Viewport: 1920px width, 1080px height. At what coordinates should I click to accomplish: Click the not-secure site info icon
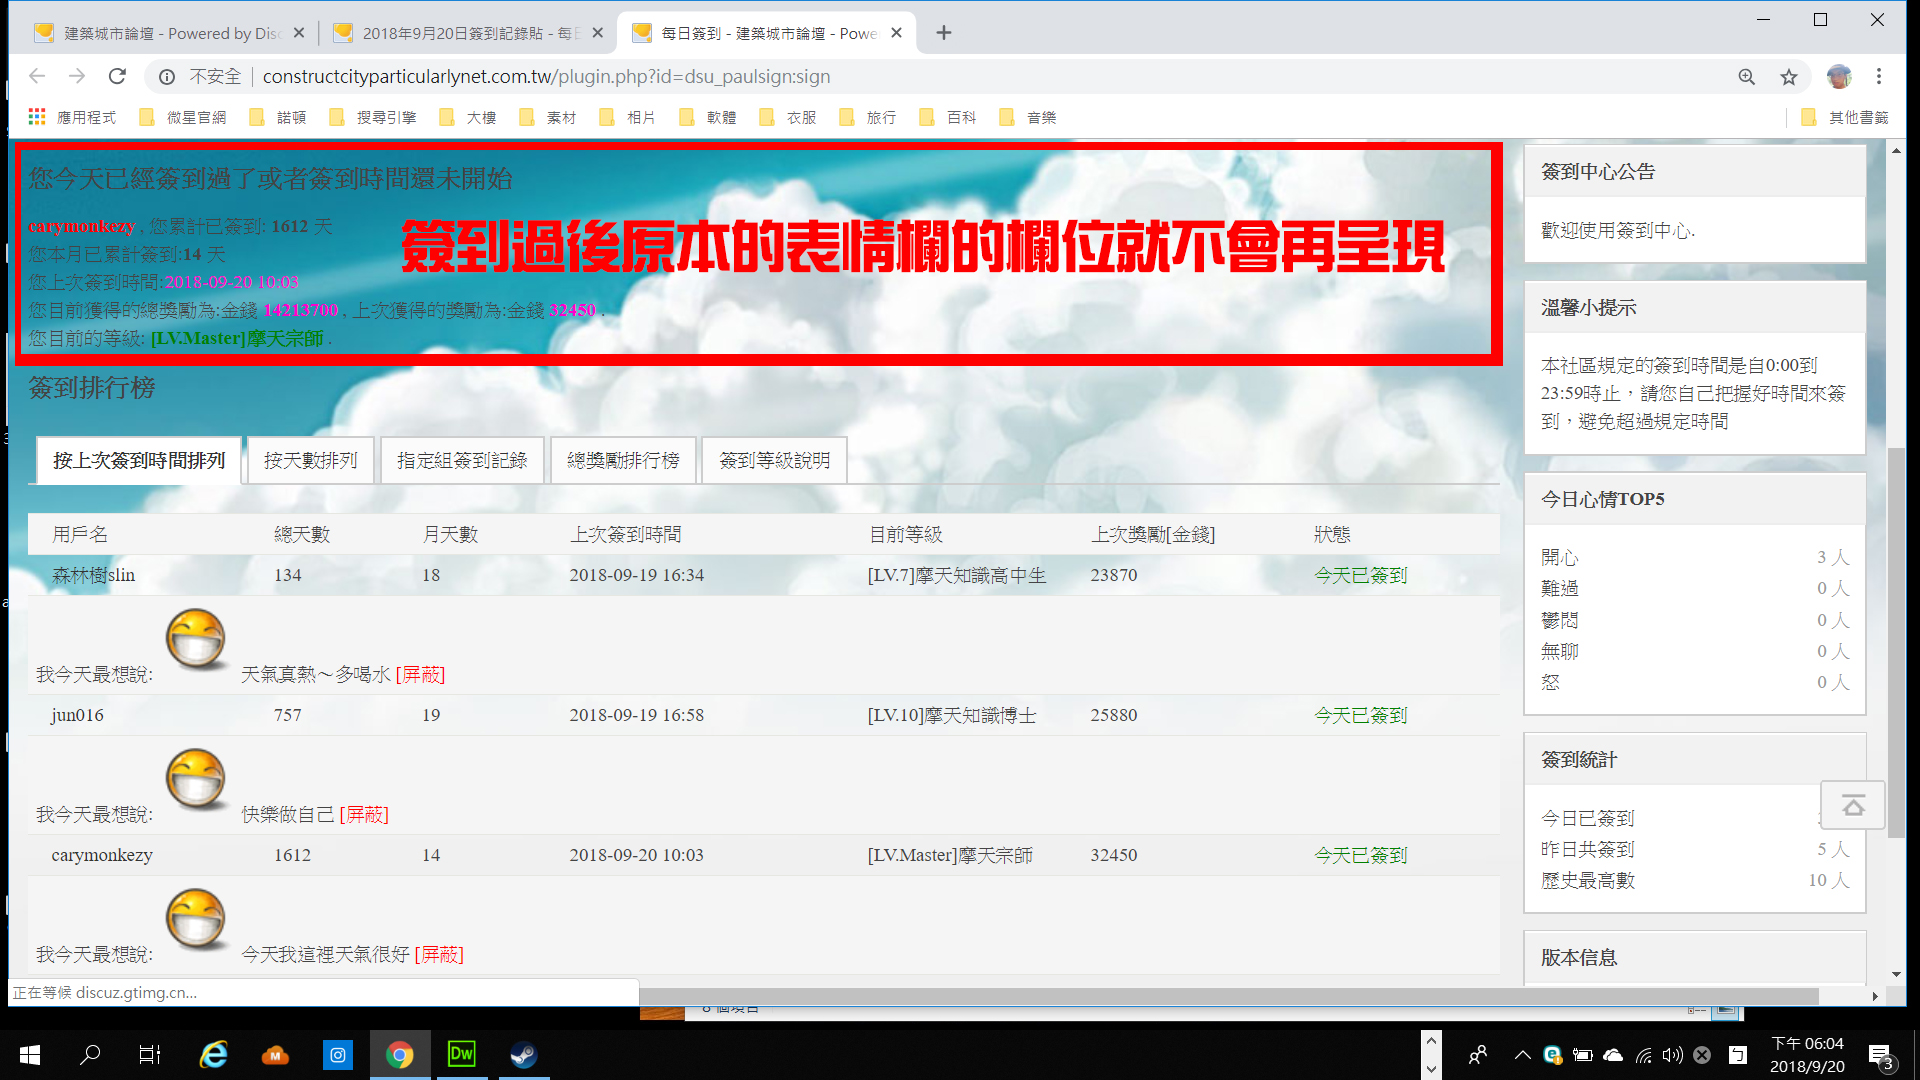point(167,77)
